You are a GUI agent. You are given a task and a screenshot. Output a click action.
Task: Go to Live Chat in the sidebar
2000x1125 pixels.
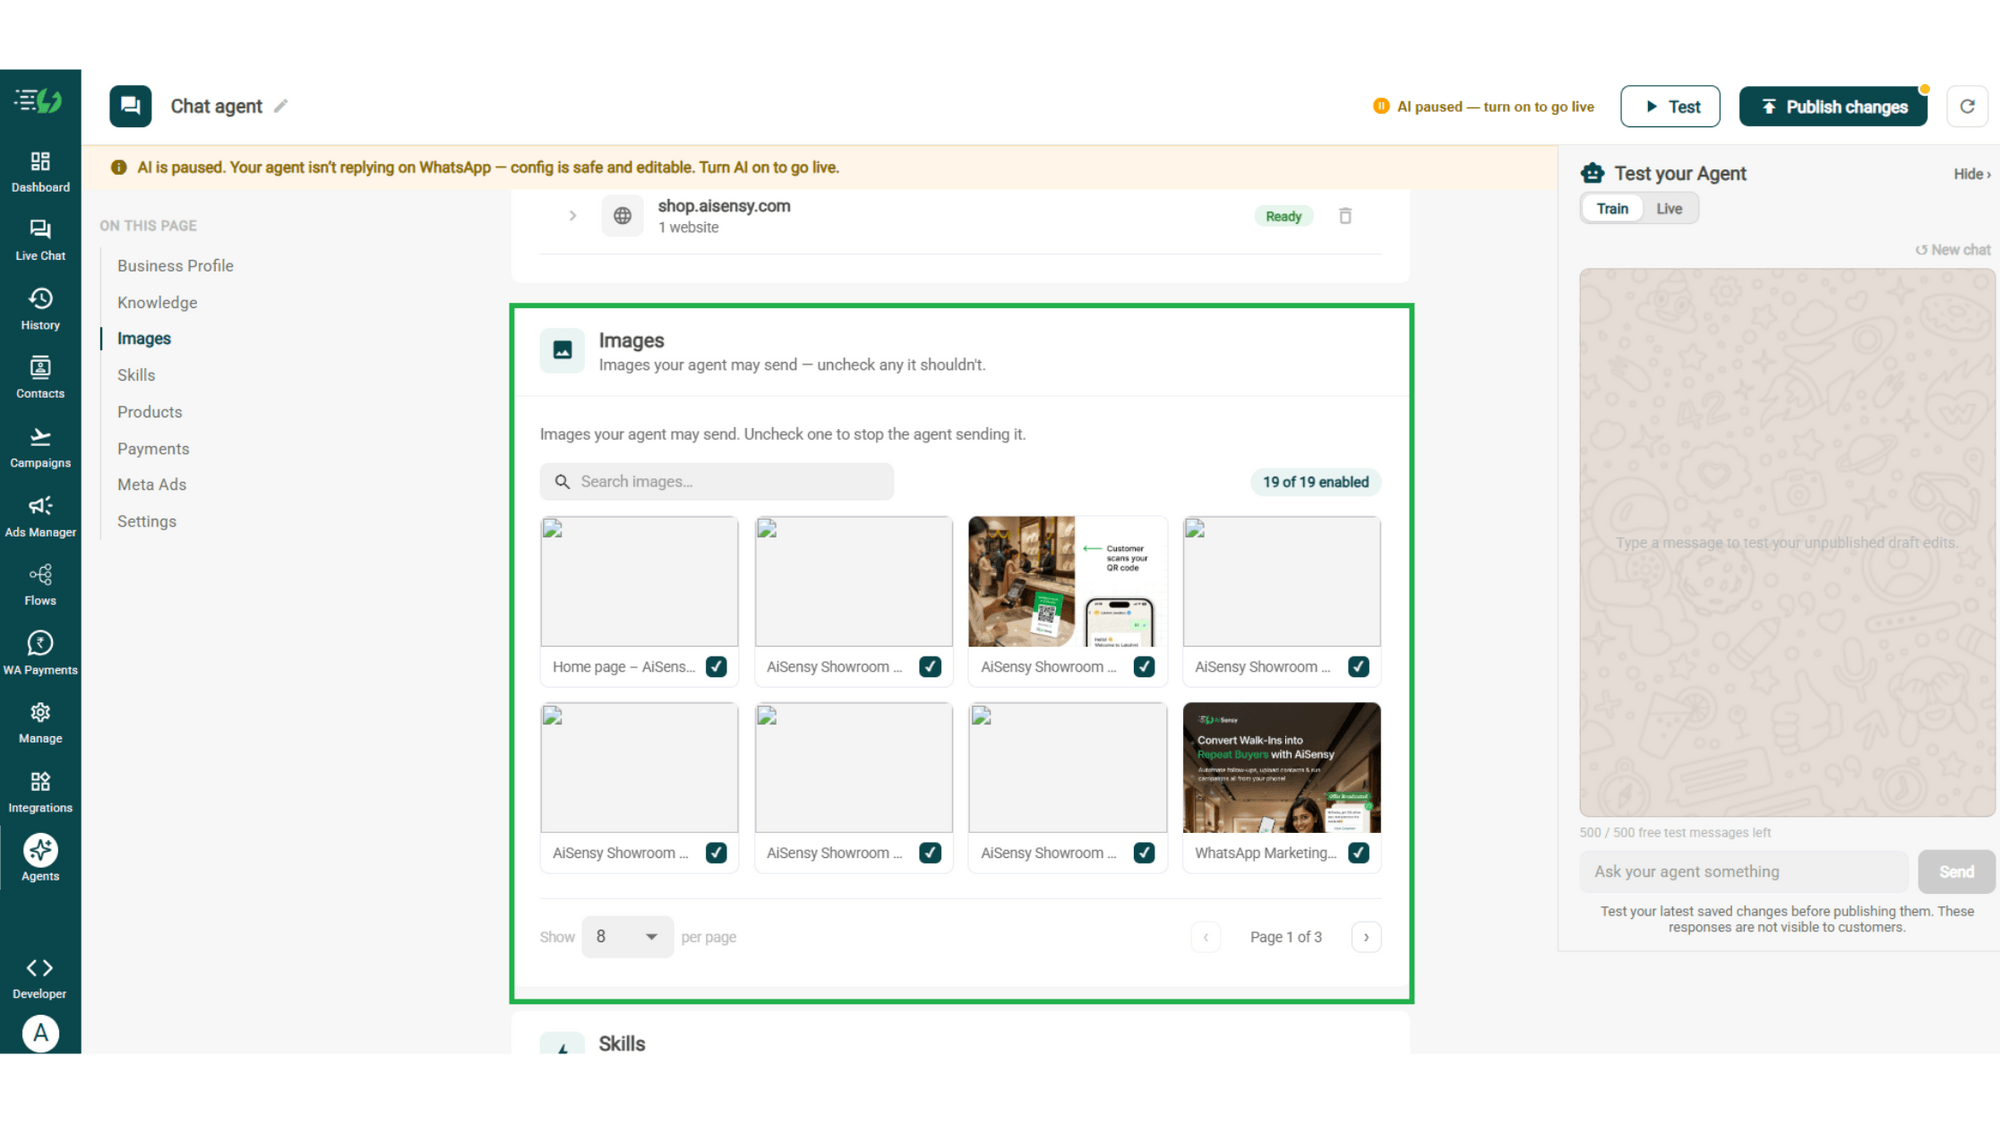pos(40,241)
